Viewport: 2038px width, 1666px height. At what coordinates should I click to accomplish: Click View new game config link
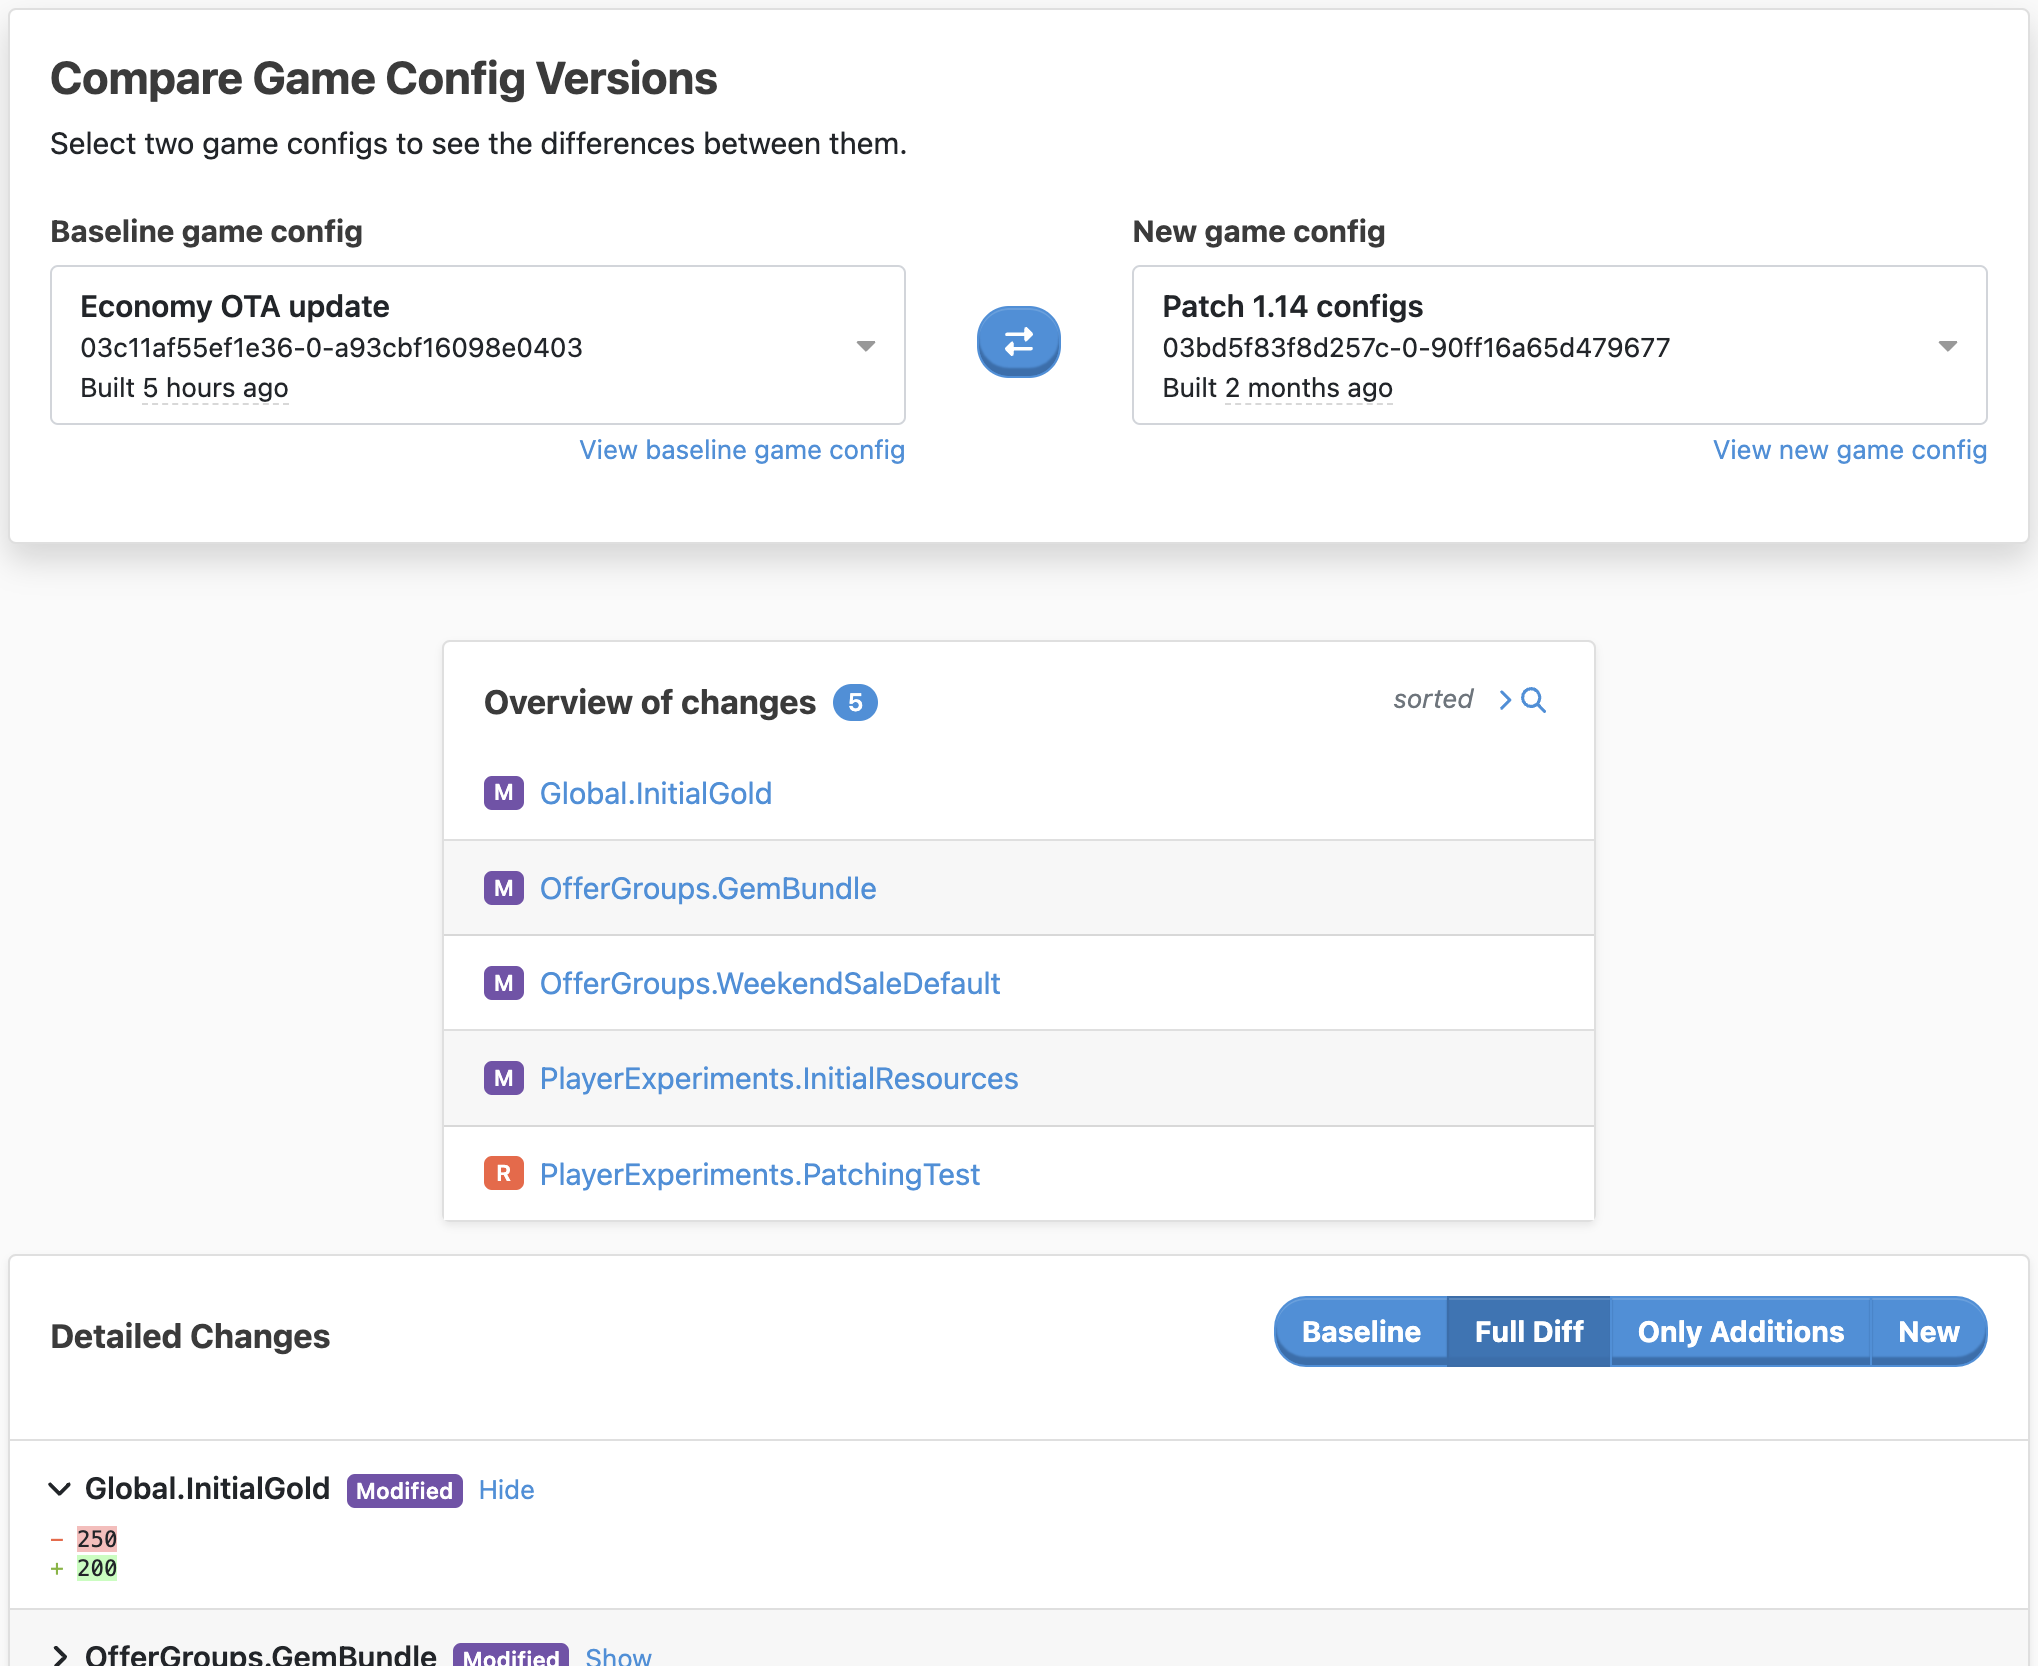tap(1850, 449)
